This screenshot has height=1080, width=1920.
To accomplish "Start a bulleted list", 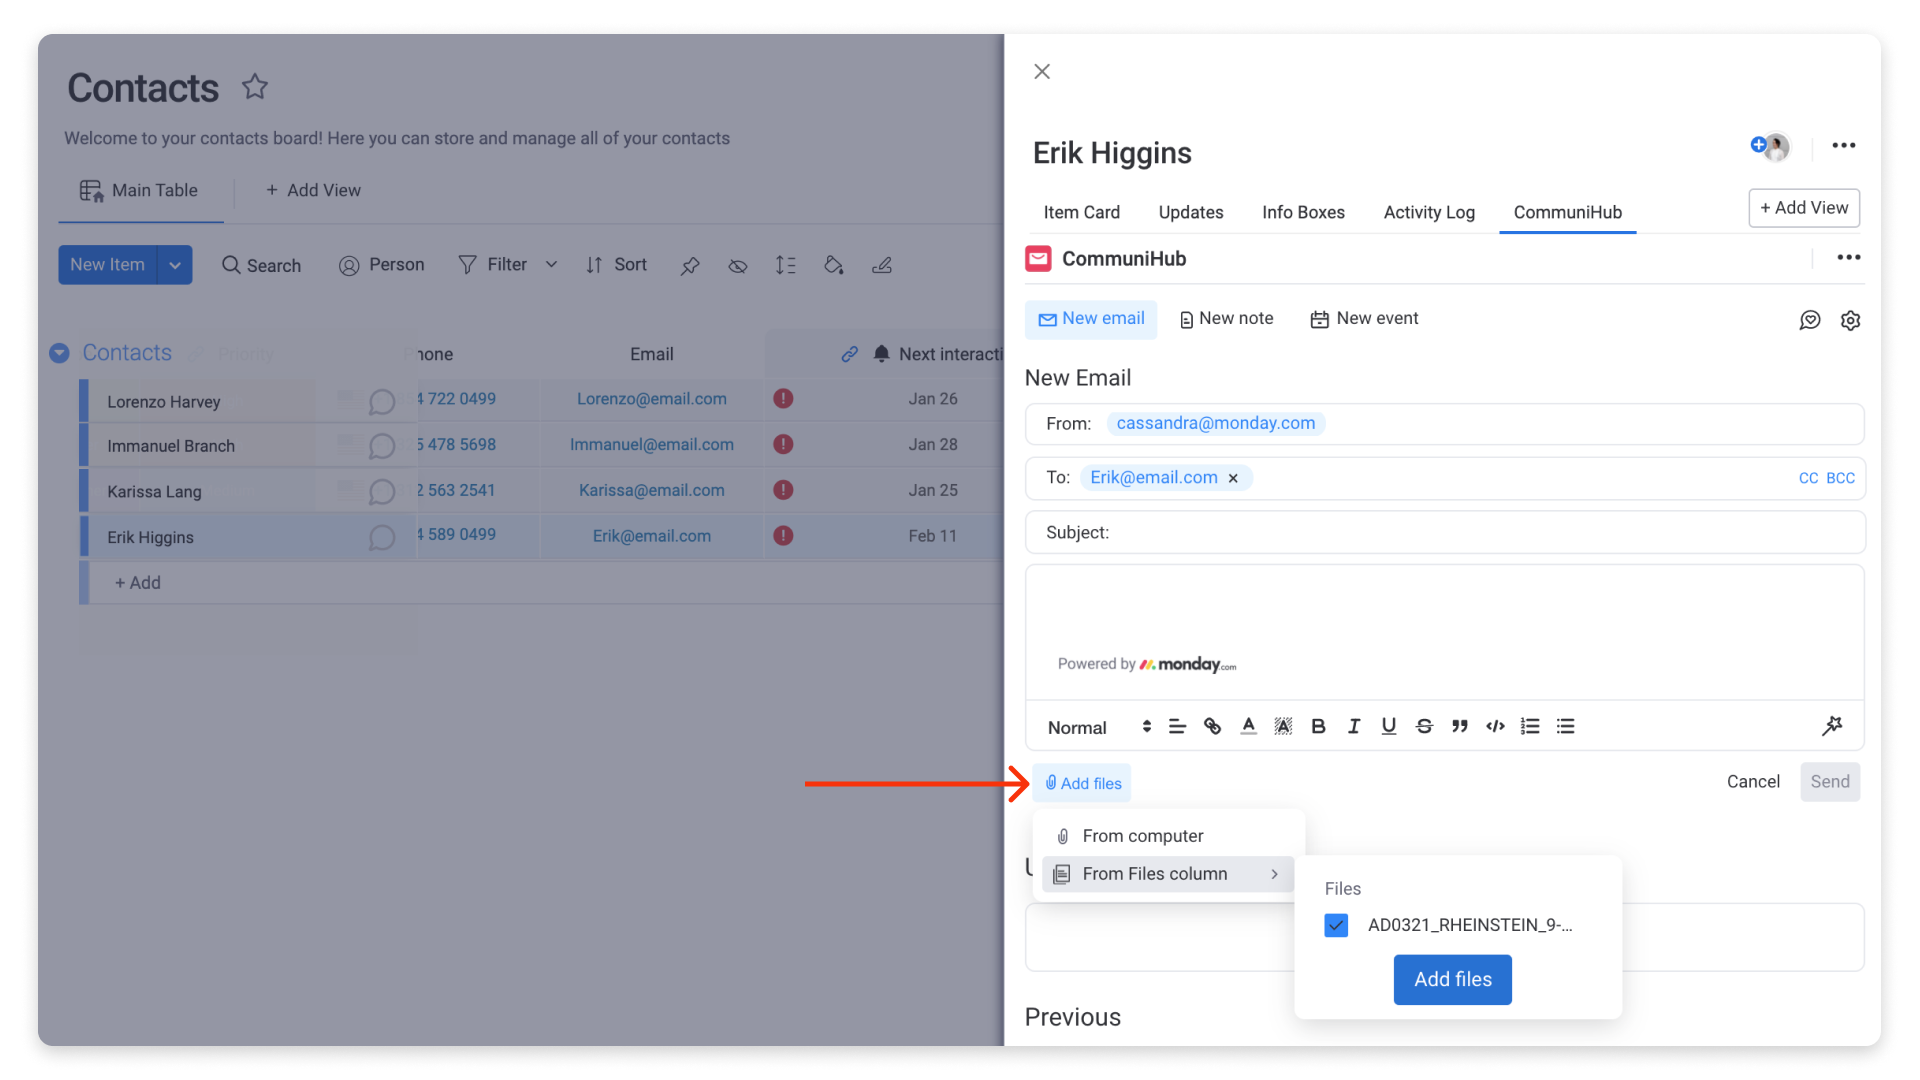I will (x=1566, y=727).
